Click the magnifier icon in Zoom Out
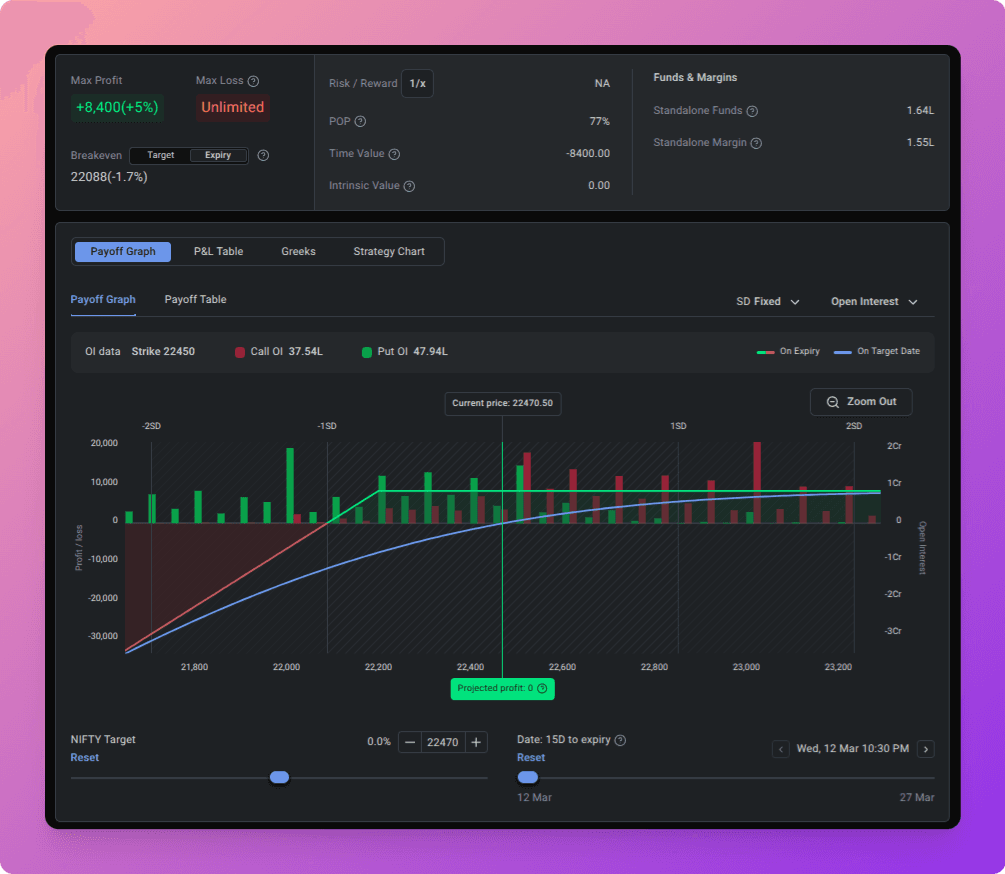The height and width of the screenshot is (874, 1005). tap(832, 402)
